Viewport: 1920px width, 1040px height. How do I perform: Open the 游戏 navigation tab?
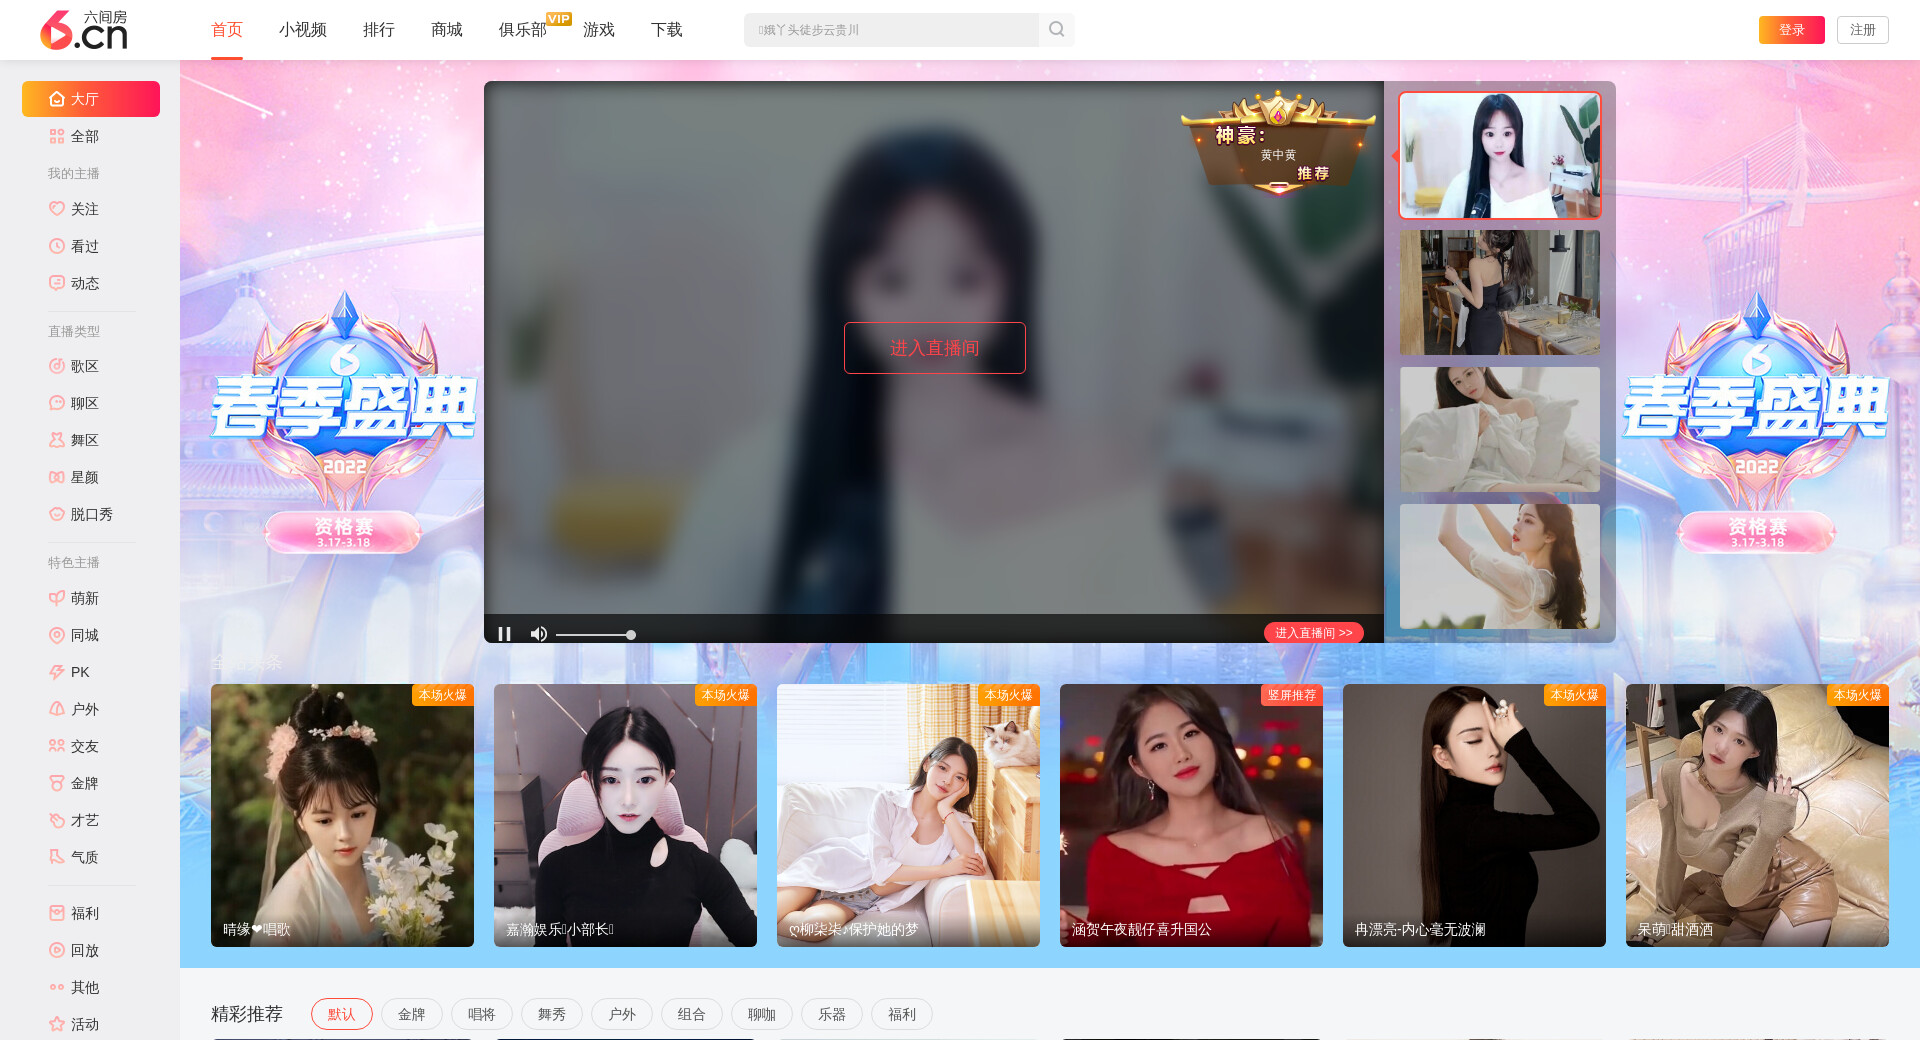(599, 30)
